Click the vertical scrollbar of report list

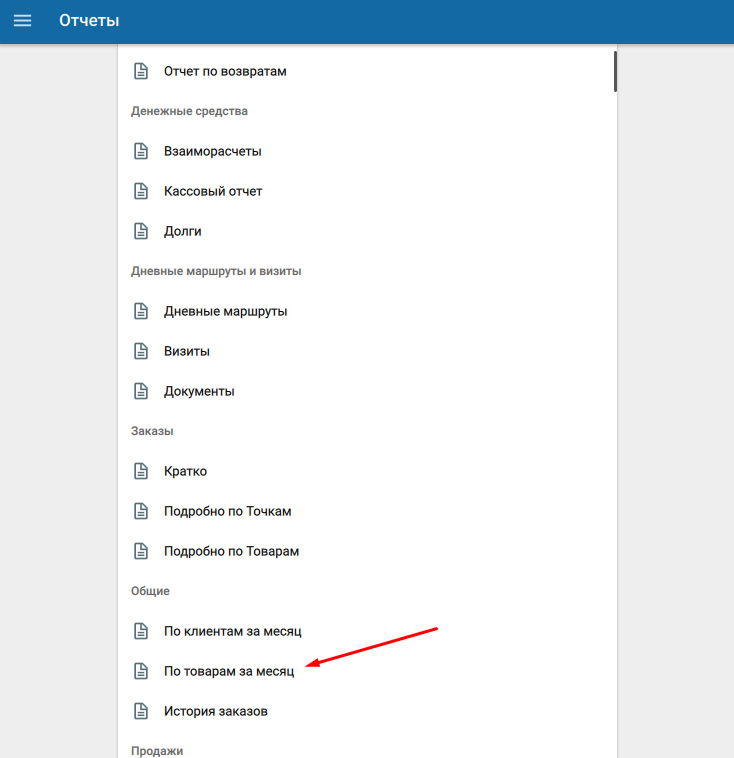tap(615, 72)
